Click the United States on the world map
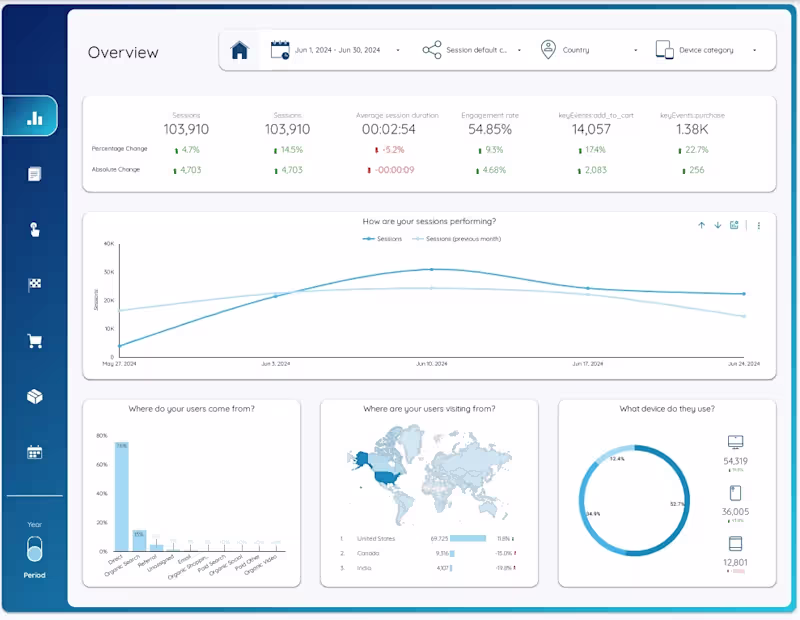Screen dimensions: 800x620 tap(388, 478)
